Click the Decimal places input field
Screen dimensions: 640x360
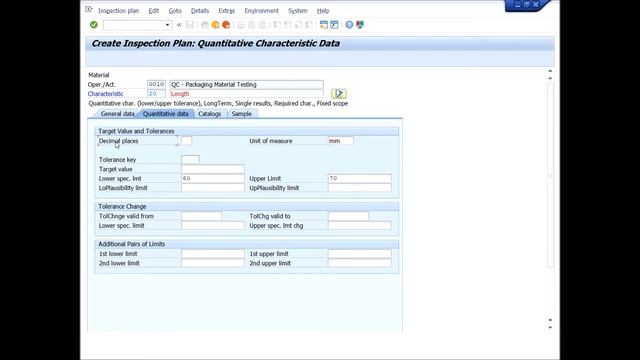187,141
